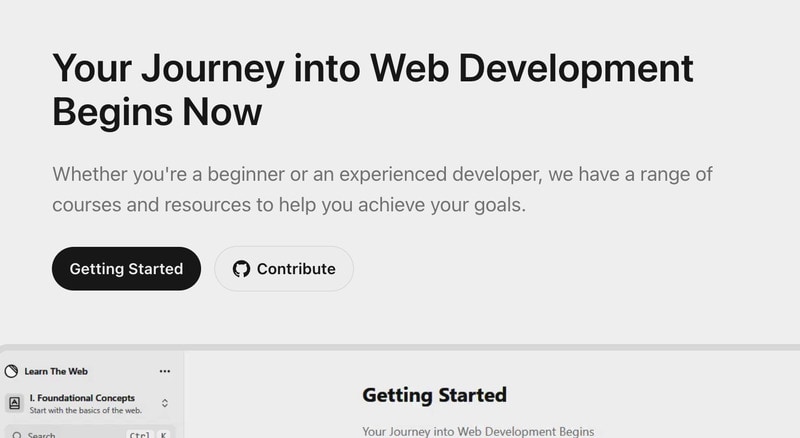This screenshot has height=438, width=800.
Task: Click the Contribute button label
Action: pyautogui.click(x=296, y=269)
